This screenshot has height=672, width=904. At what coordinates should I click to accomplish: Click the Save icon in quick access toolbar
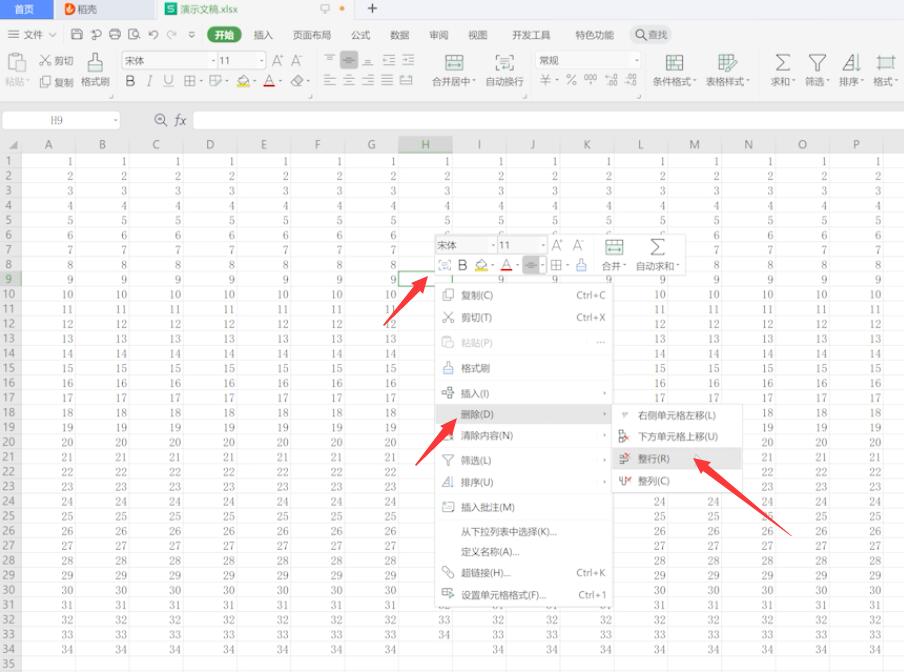[x=77, y=35]
